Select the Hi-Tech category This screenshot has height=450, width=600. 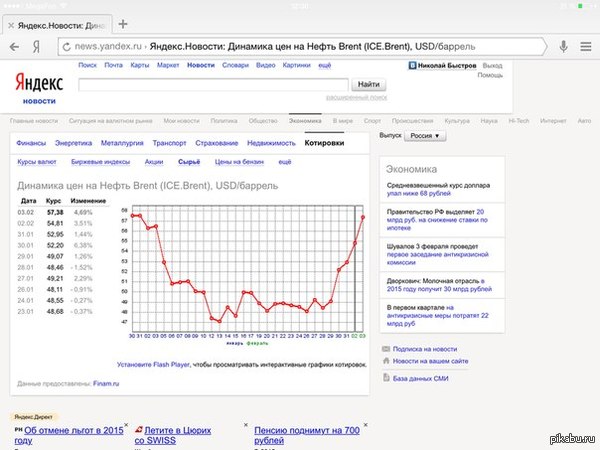click(518, 121)
